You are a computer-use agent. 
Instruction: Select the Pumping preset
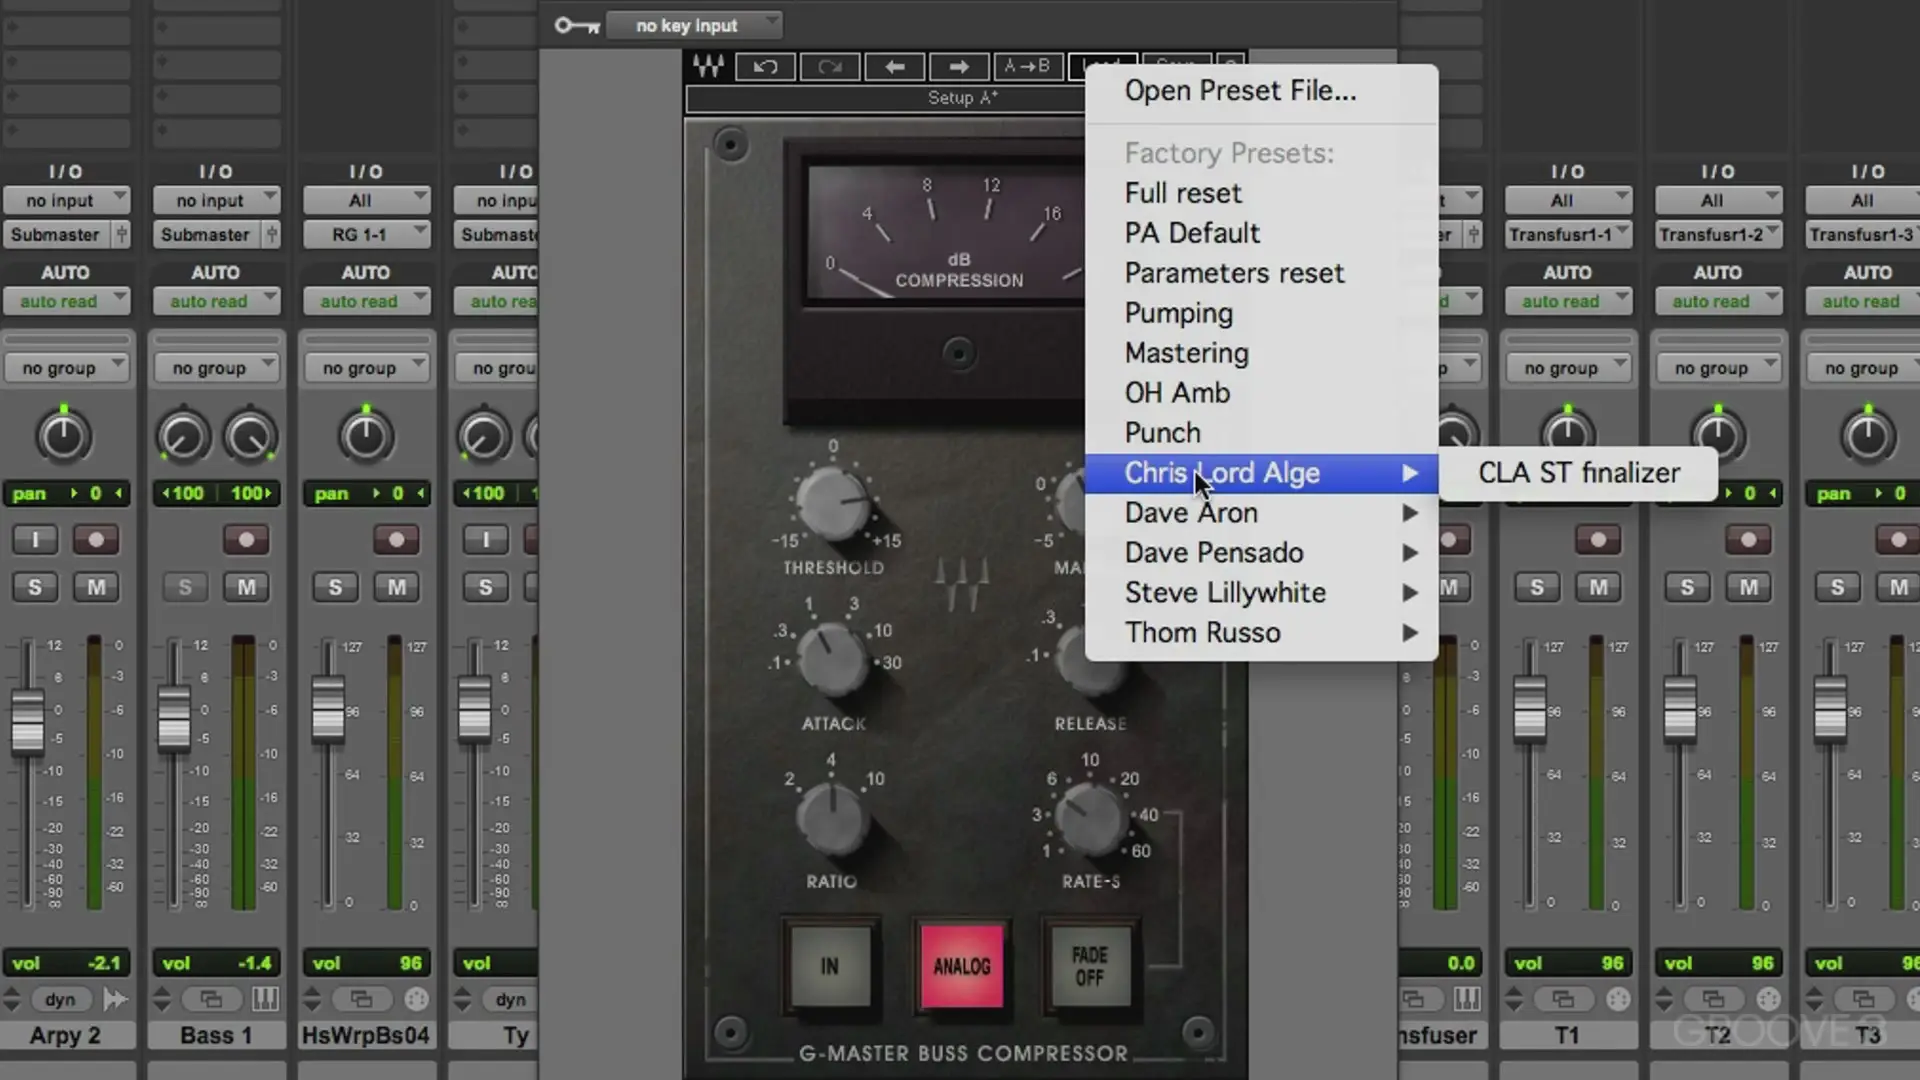1262,313
